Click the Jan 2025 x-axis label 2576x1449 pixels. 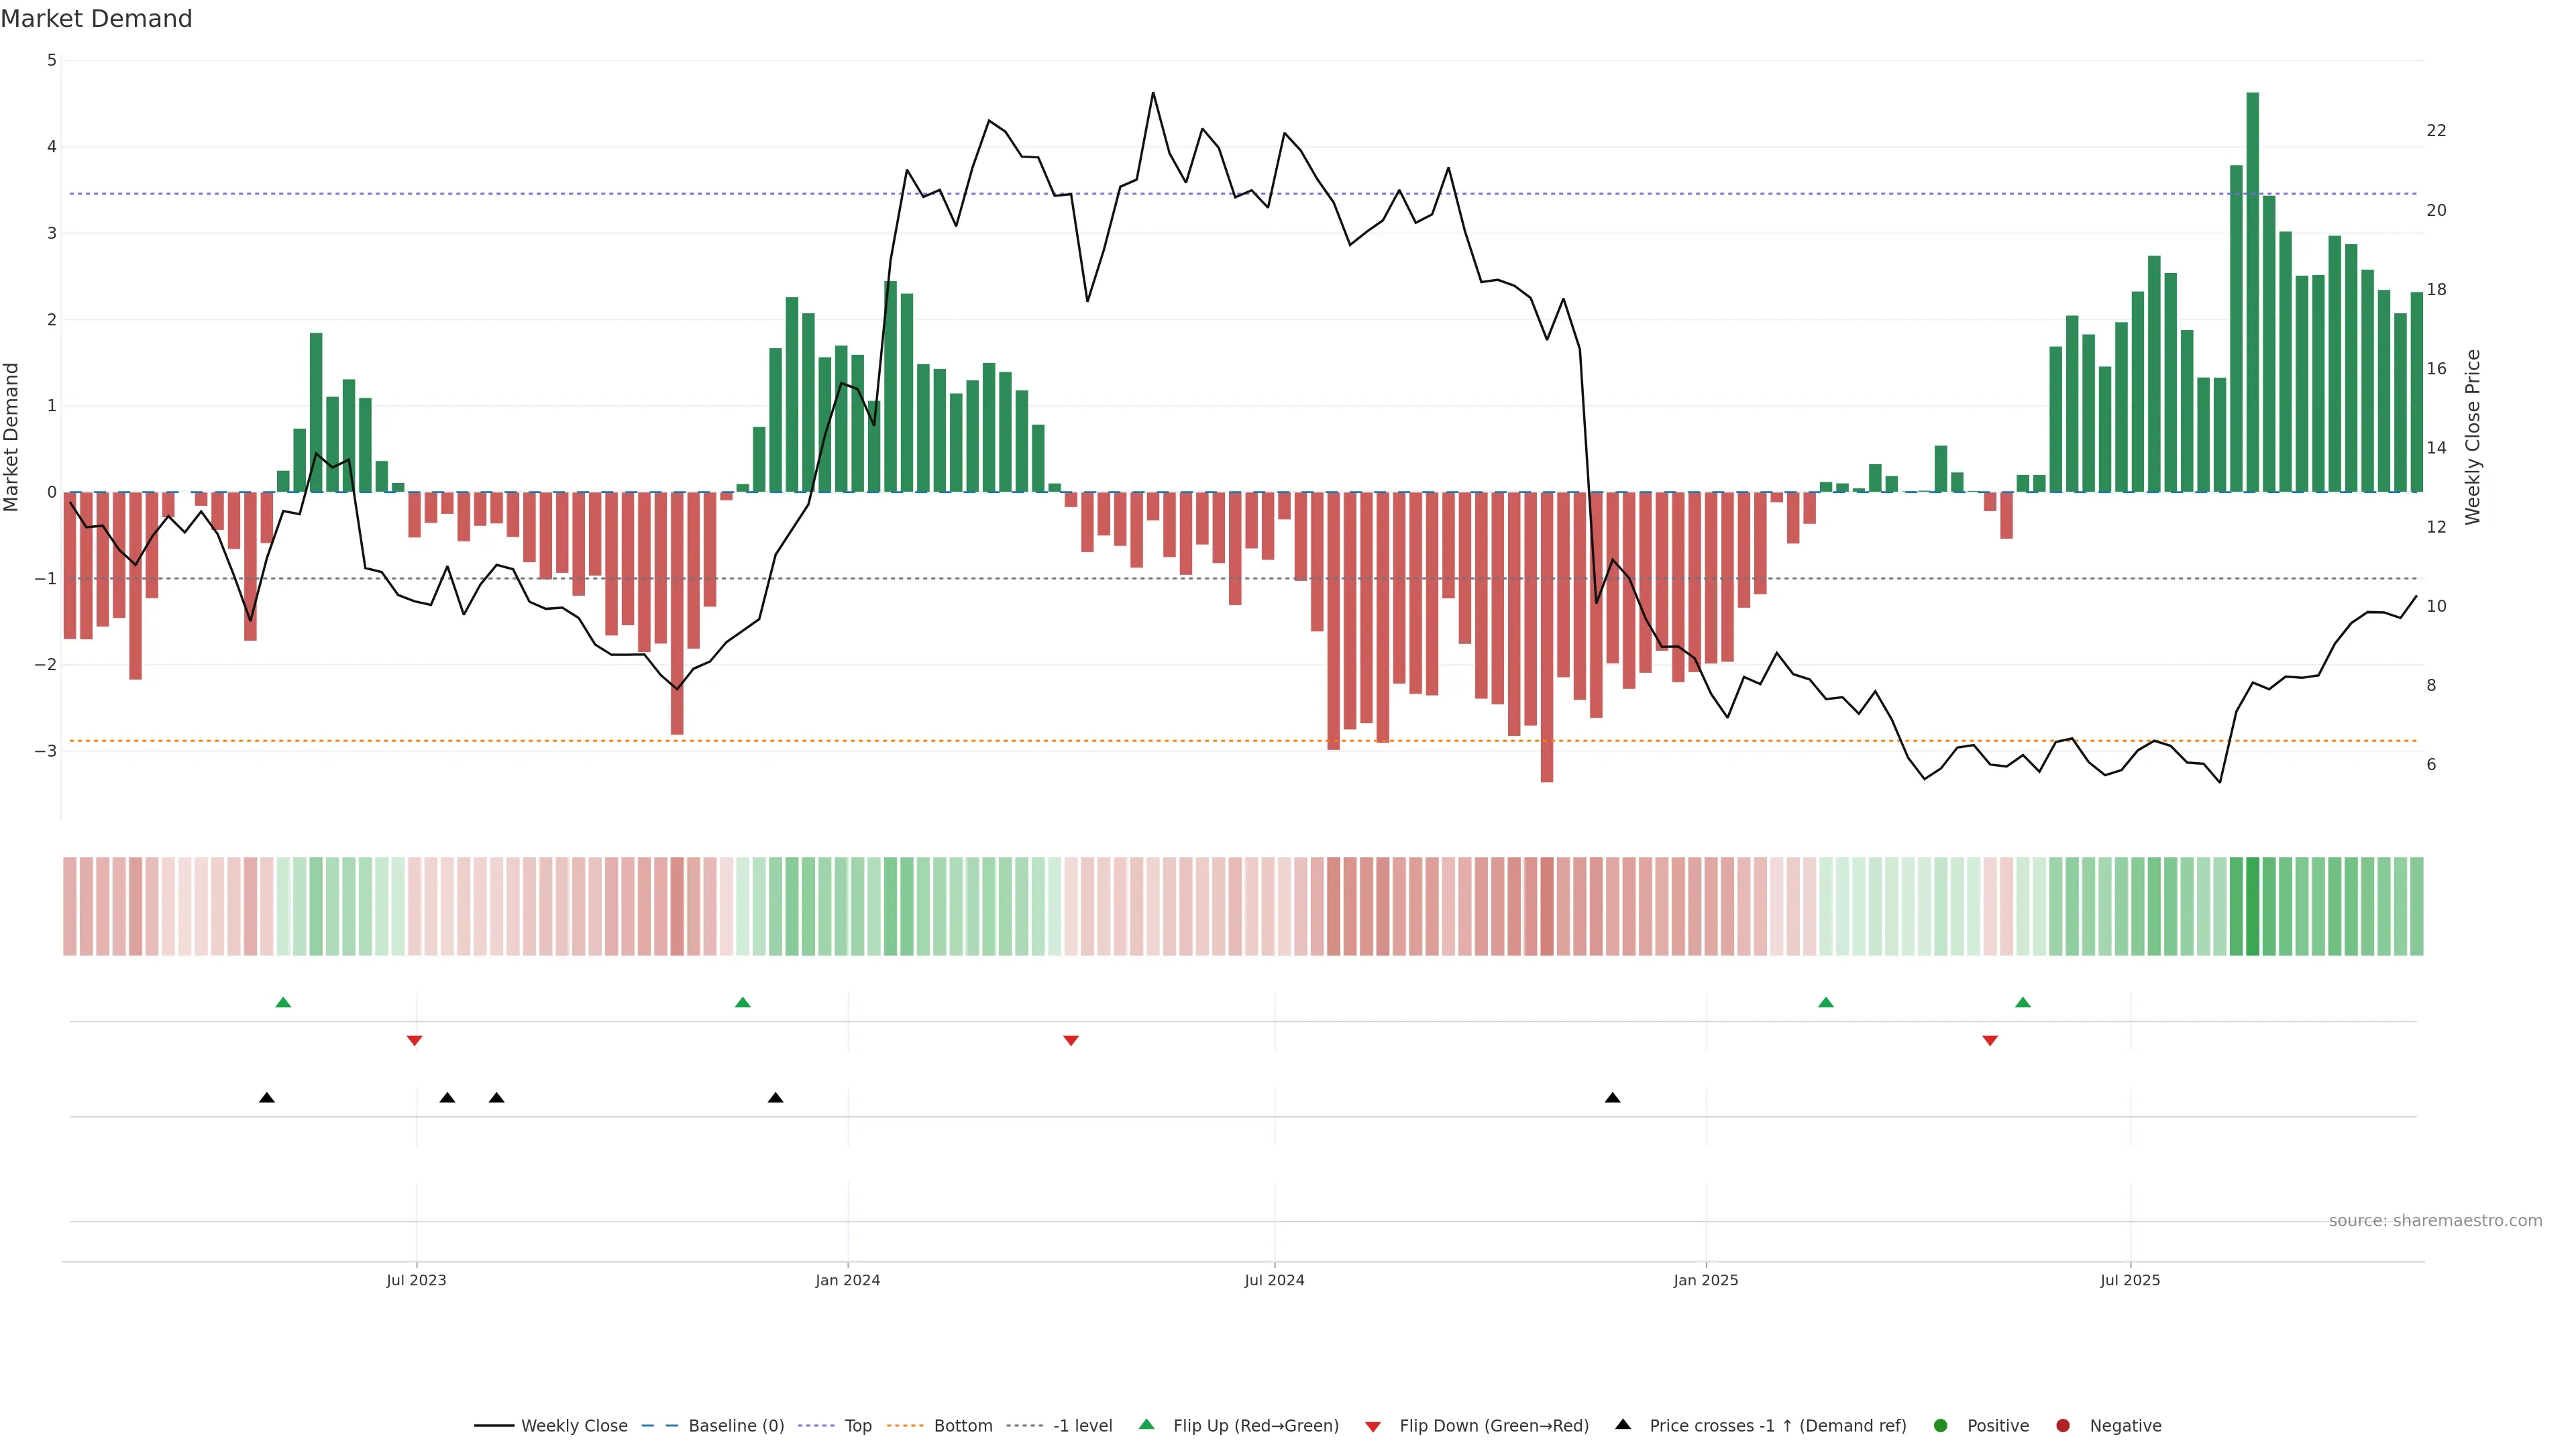tap(1705, 1280)
